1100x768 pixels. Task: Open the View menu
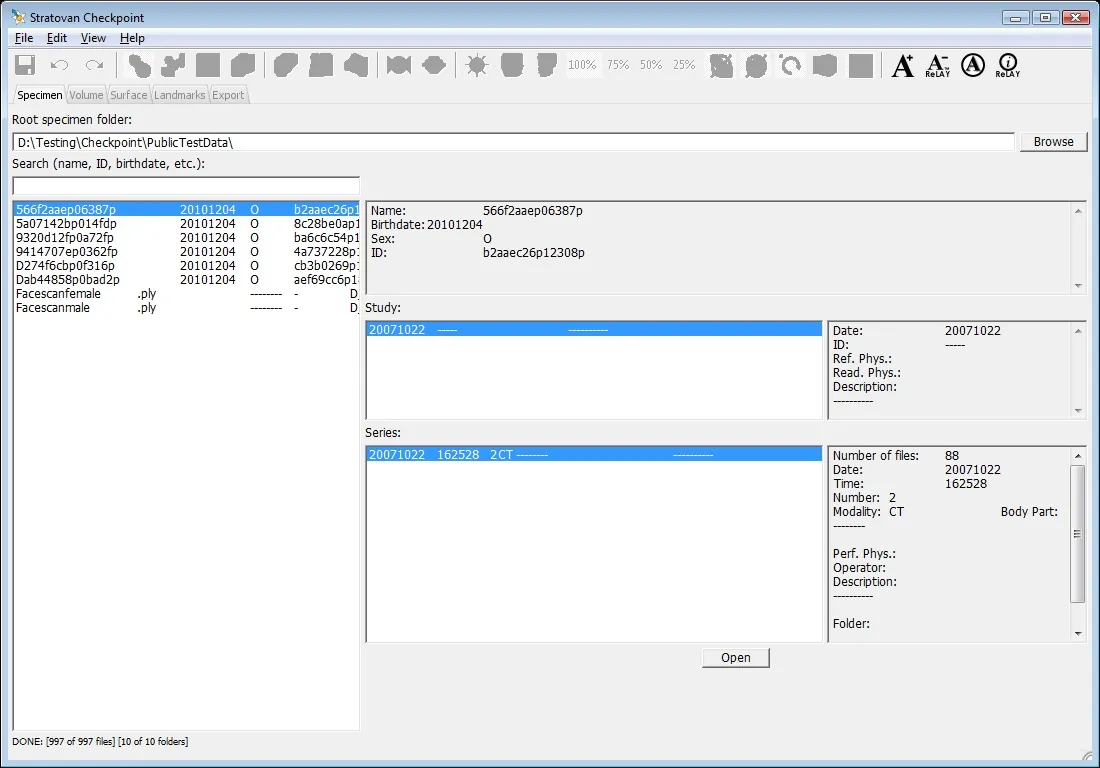93,38
